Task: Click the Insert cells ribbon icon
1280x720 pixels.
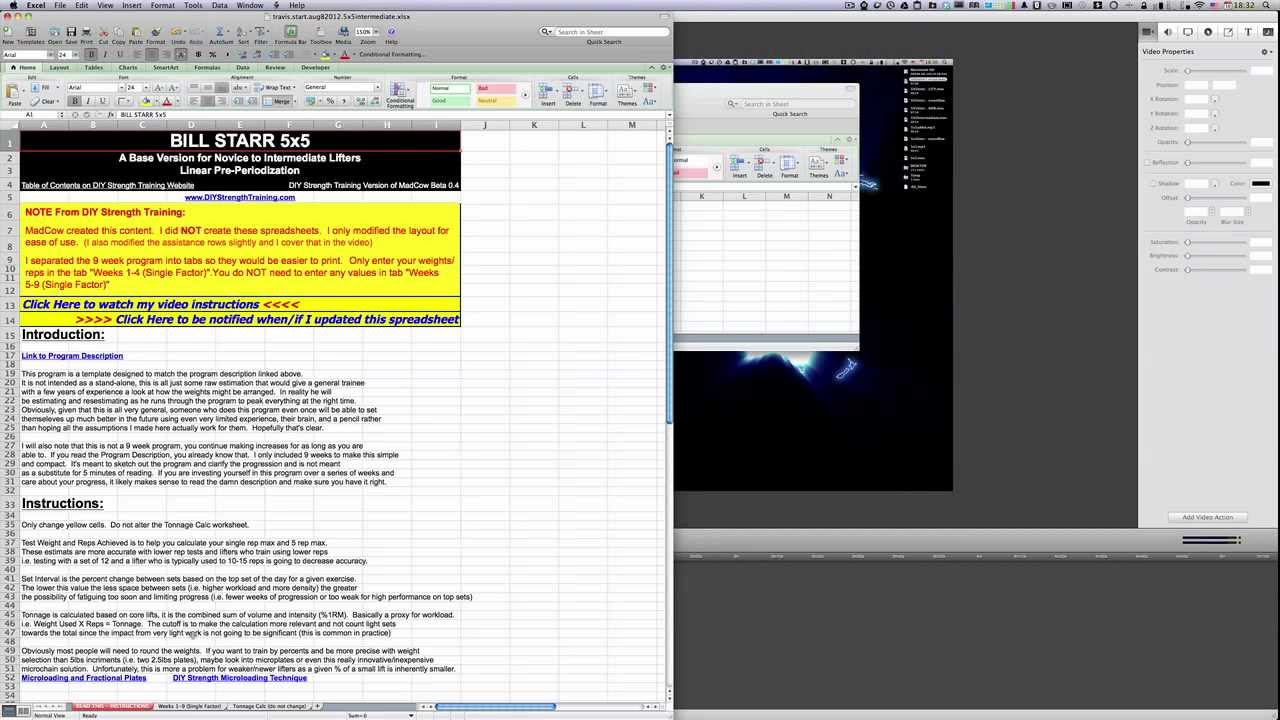Action: pos(545,89)
